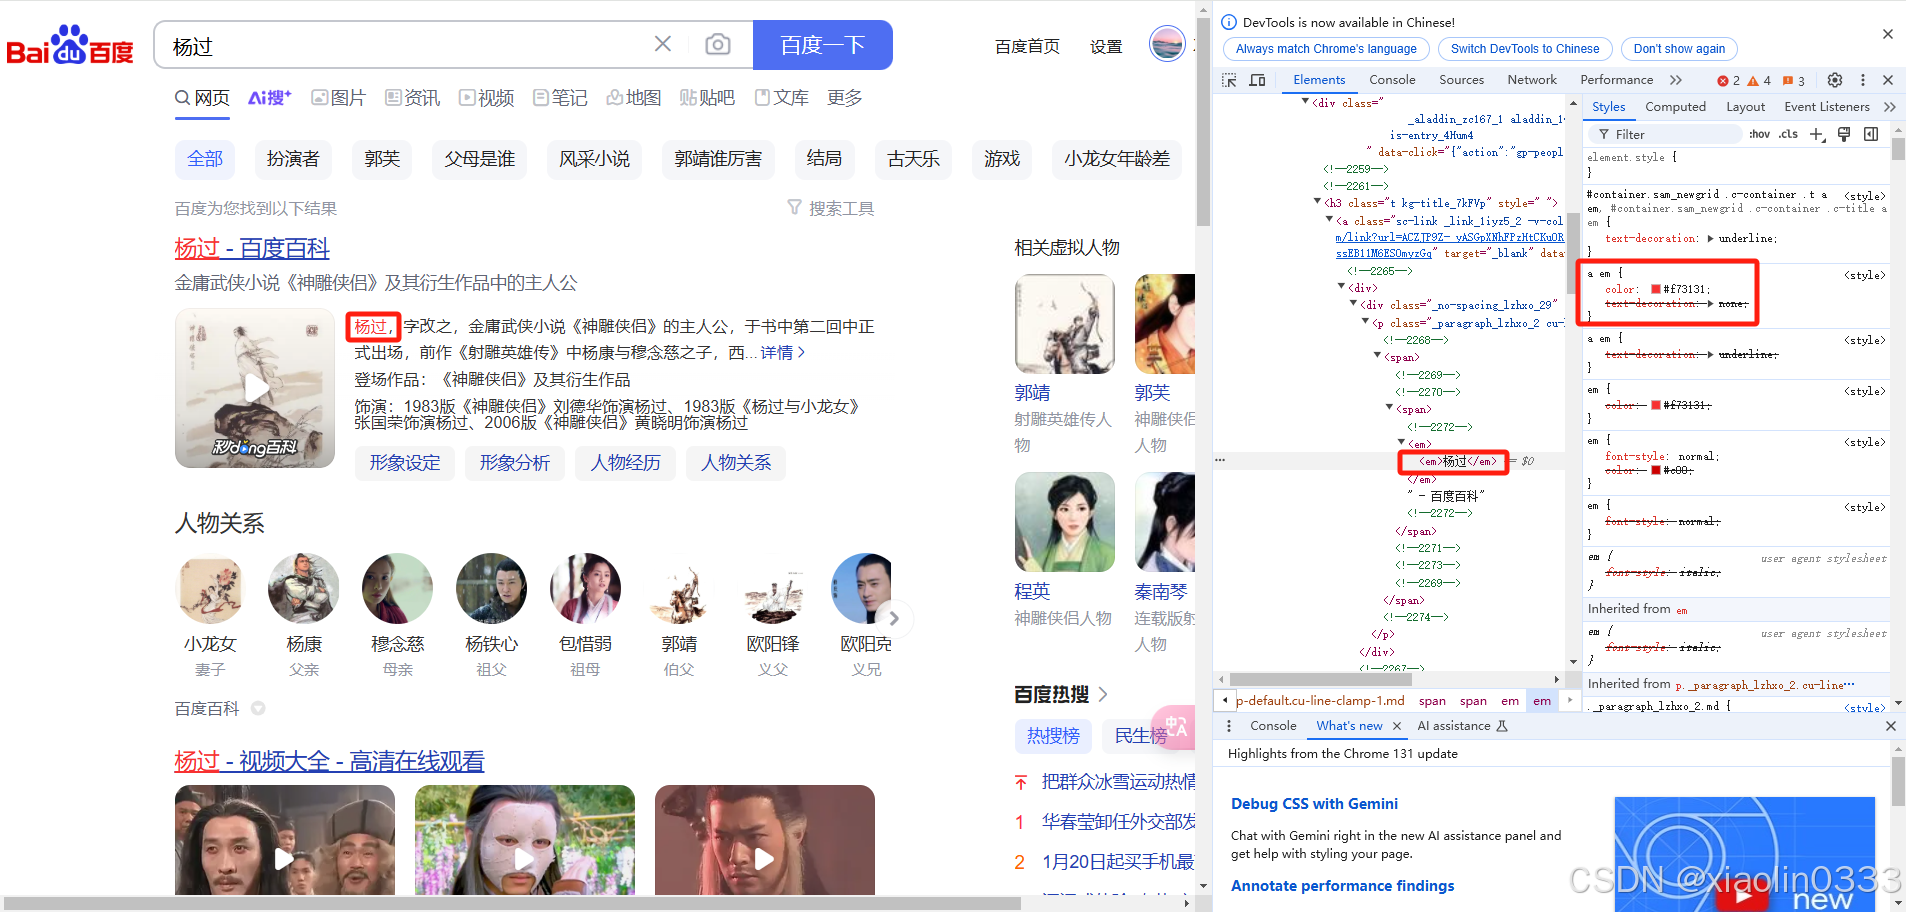Open the AI assistance drawer tab
The width and height of the screenshot is (1906, 912).
[x=1461, y=726]
